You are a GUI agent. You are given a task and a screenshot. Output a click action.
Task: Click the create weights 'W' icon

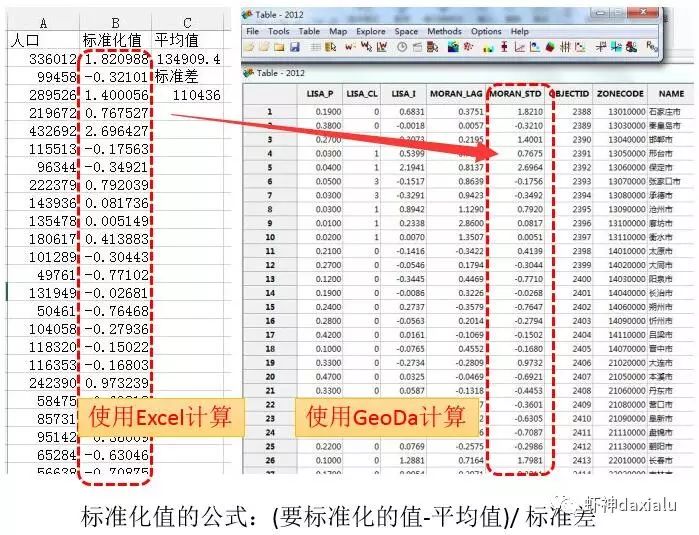point(350,47)
